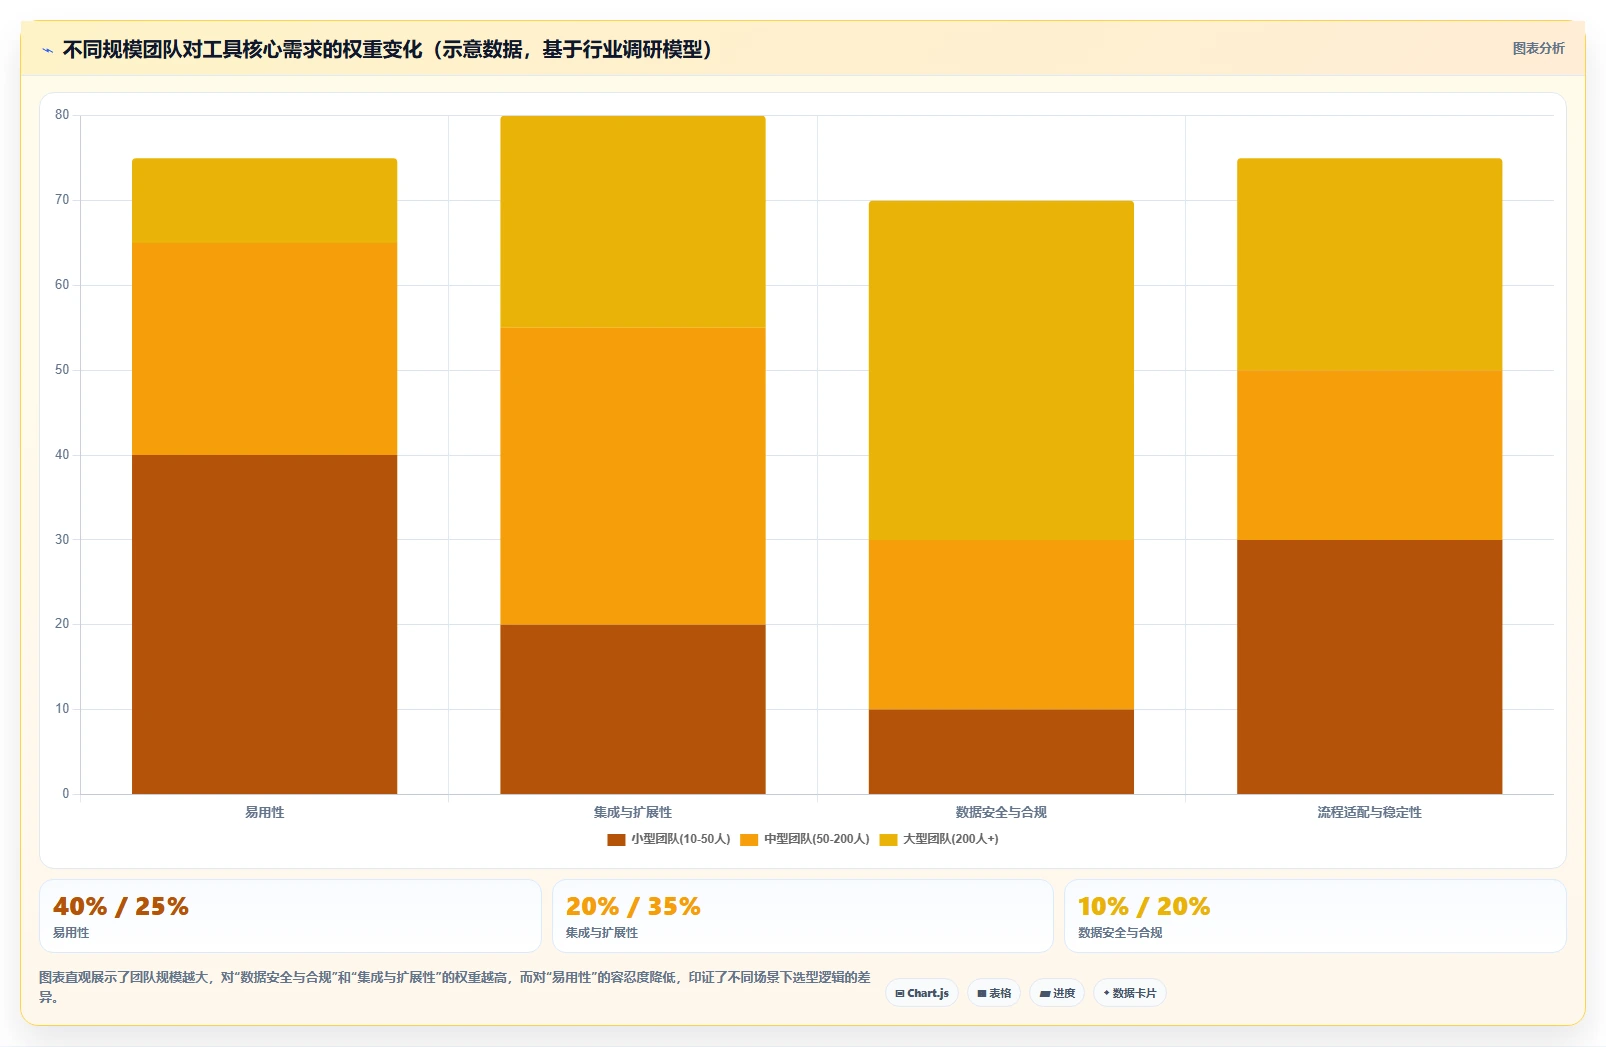The height and width of the screenshot is (1047, 1606).
Task: Click the dark brown 数据安全与合规 bar segment
Action: (1001, 752)
